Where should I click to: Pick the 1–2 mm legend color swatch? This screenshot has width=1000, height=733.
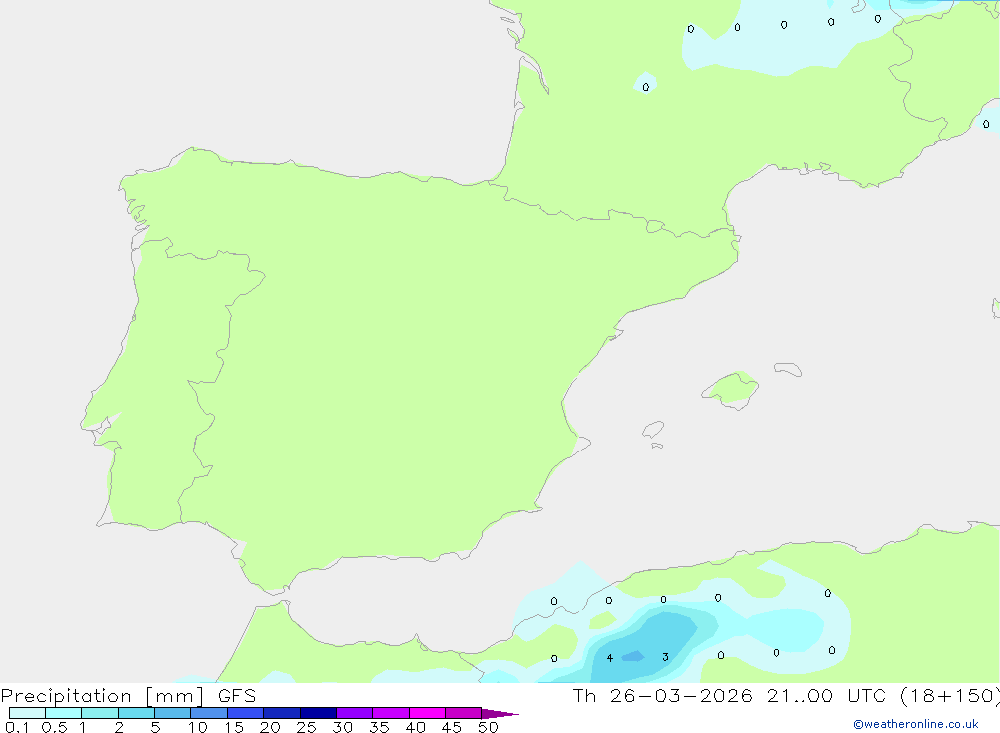[100, 713]
